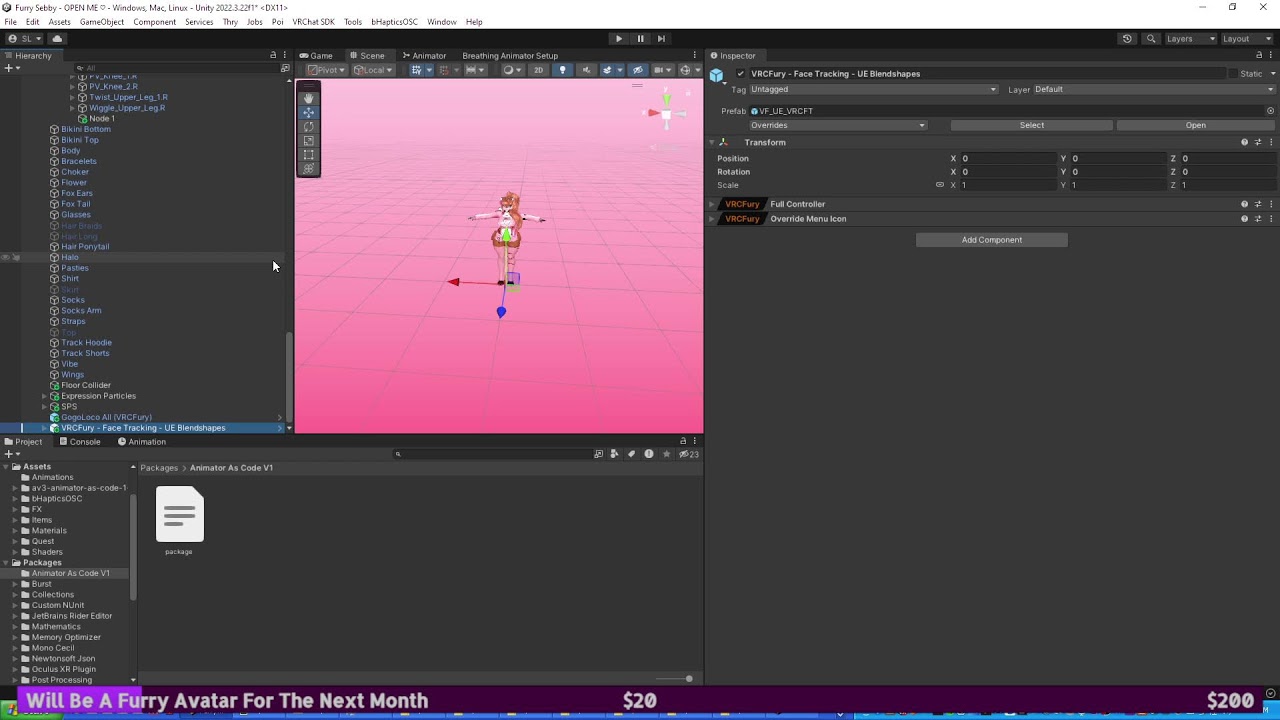Click the Play button in toolbar

[x=618, y=39]
